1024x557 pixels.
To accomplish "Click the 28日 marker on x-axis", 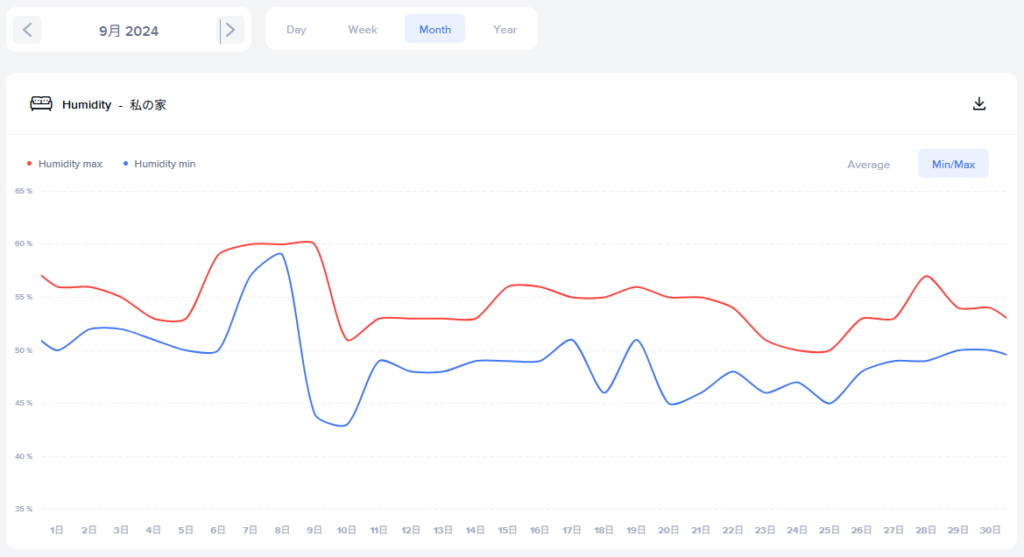I will tap(927, 529).
